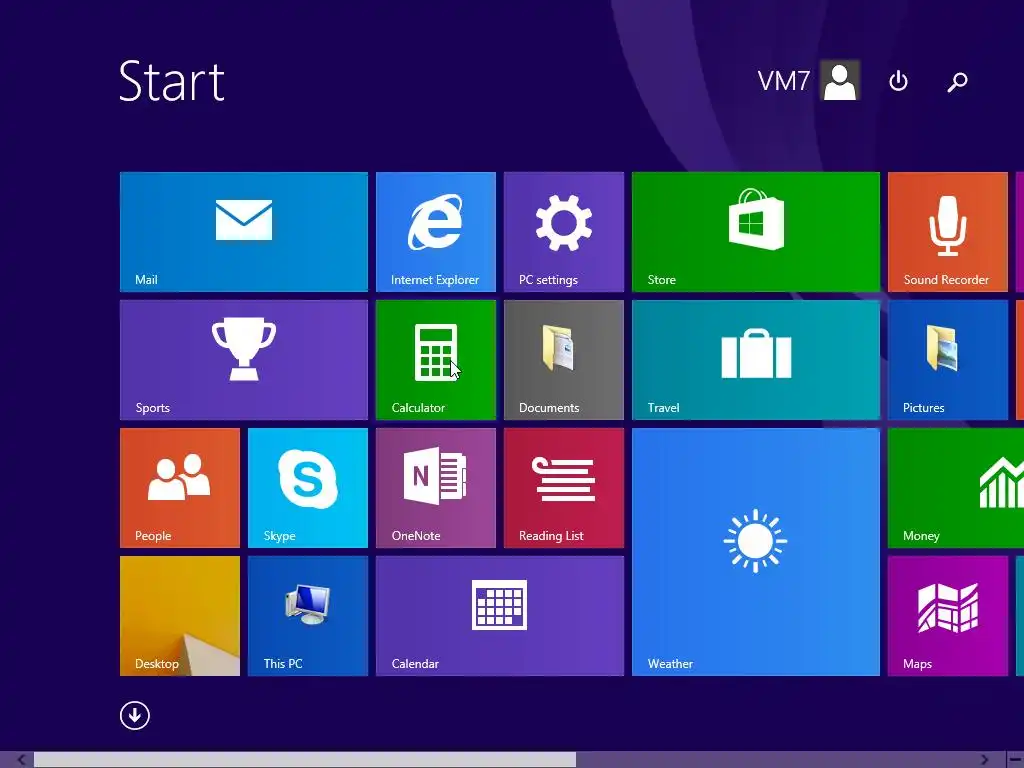
Task: Open the Maps tile
Action: 948,616
